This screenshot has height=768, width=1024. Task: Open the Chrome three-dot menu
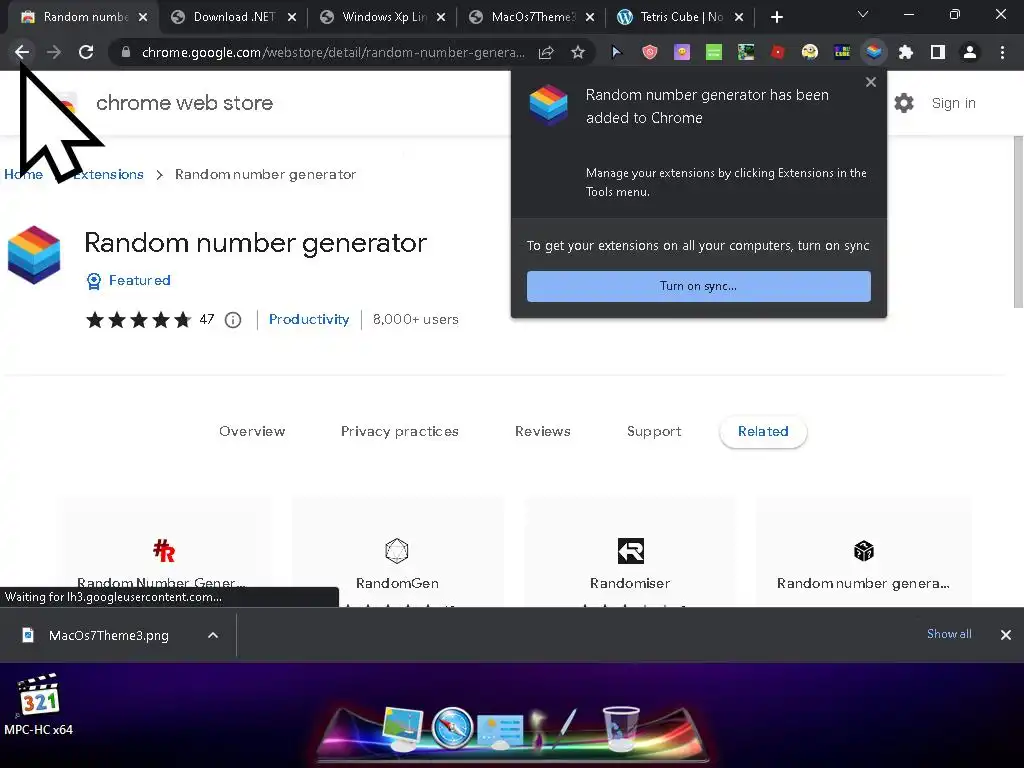click(x=1002, y=52)
